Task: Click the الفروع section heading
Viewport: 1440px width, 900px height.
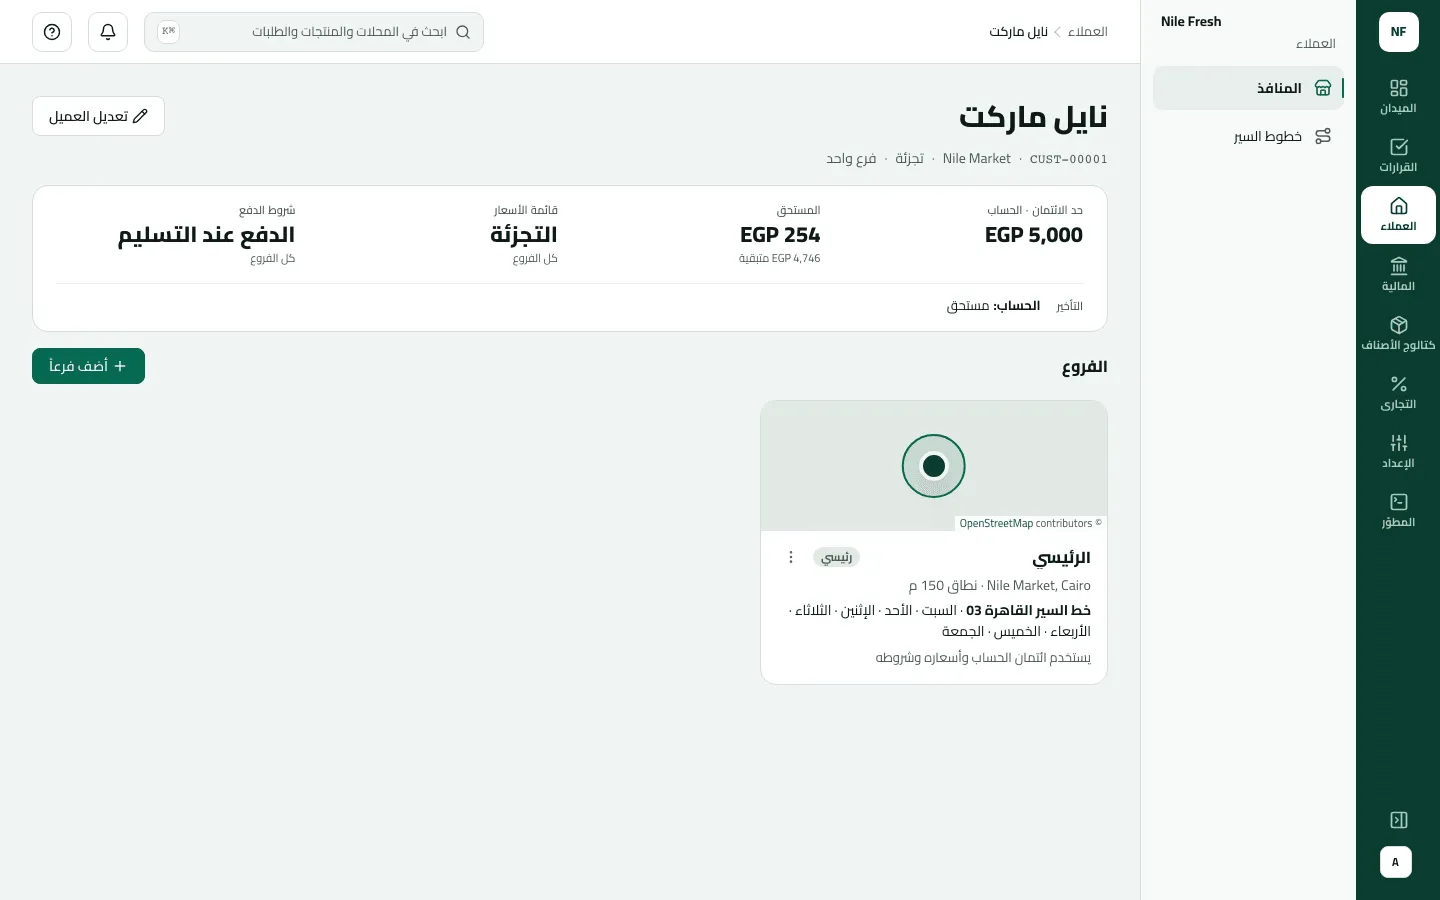Action: (1084, 367)
